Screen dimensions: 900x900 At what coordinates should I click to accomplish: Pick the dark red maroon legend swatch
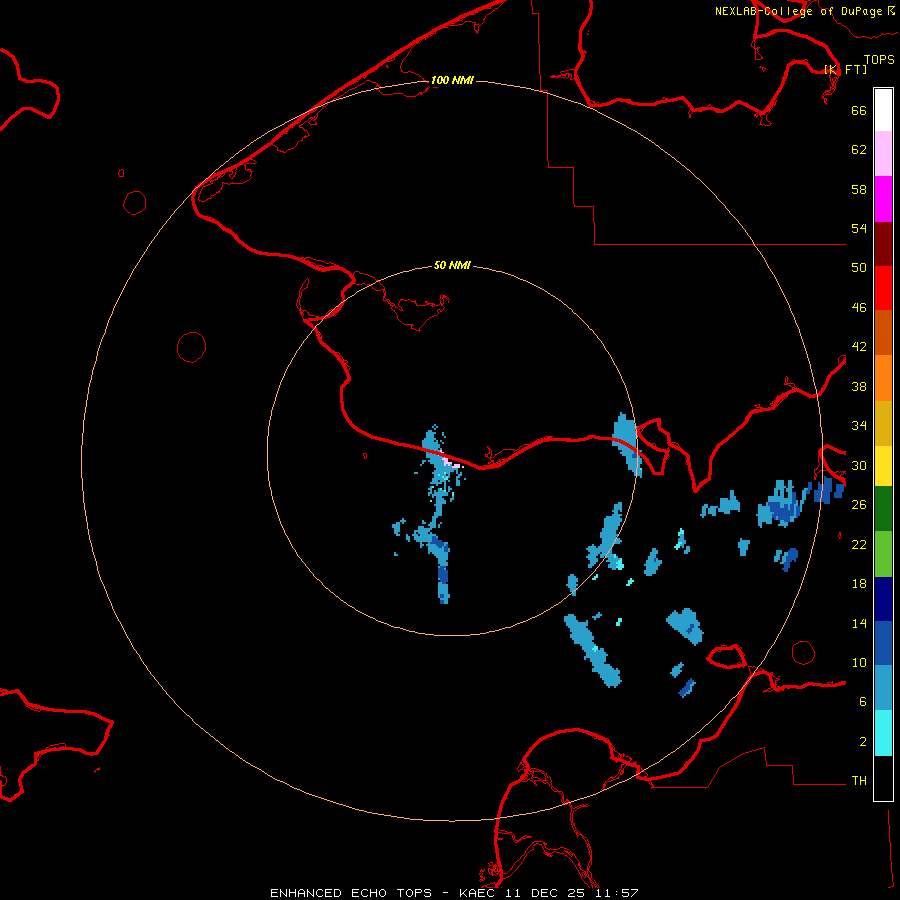(883, 244)
